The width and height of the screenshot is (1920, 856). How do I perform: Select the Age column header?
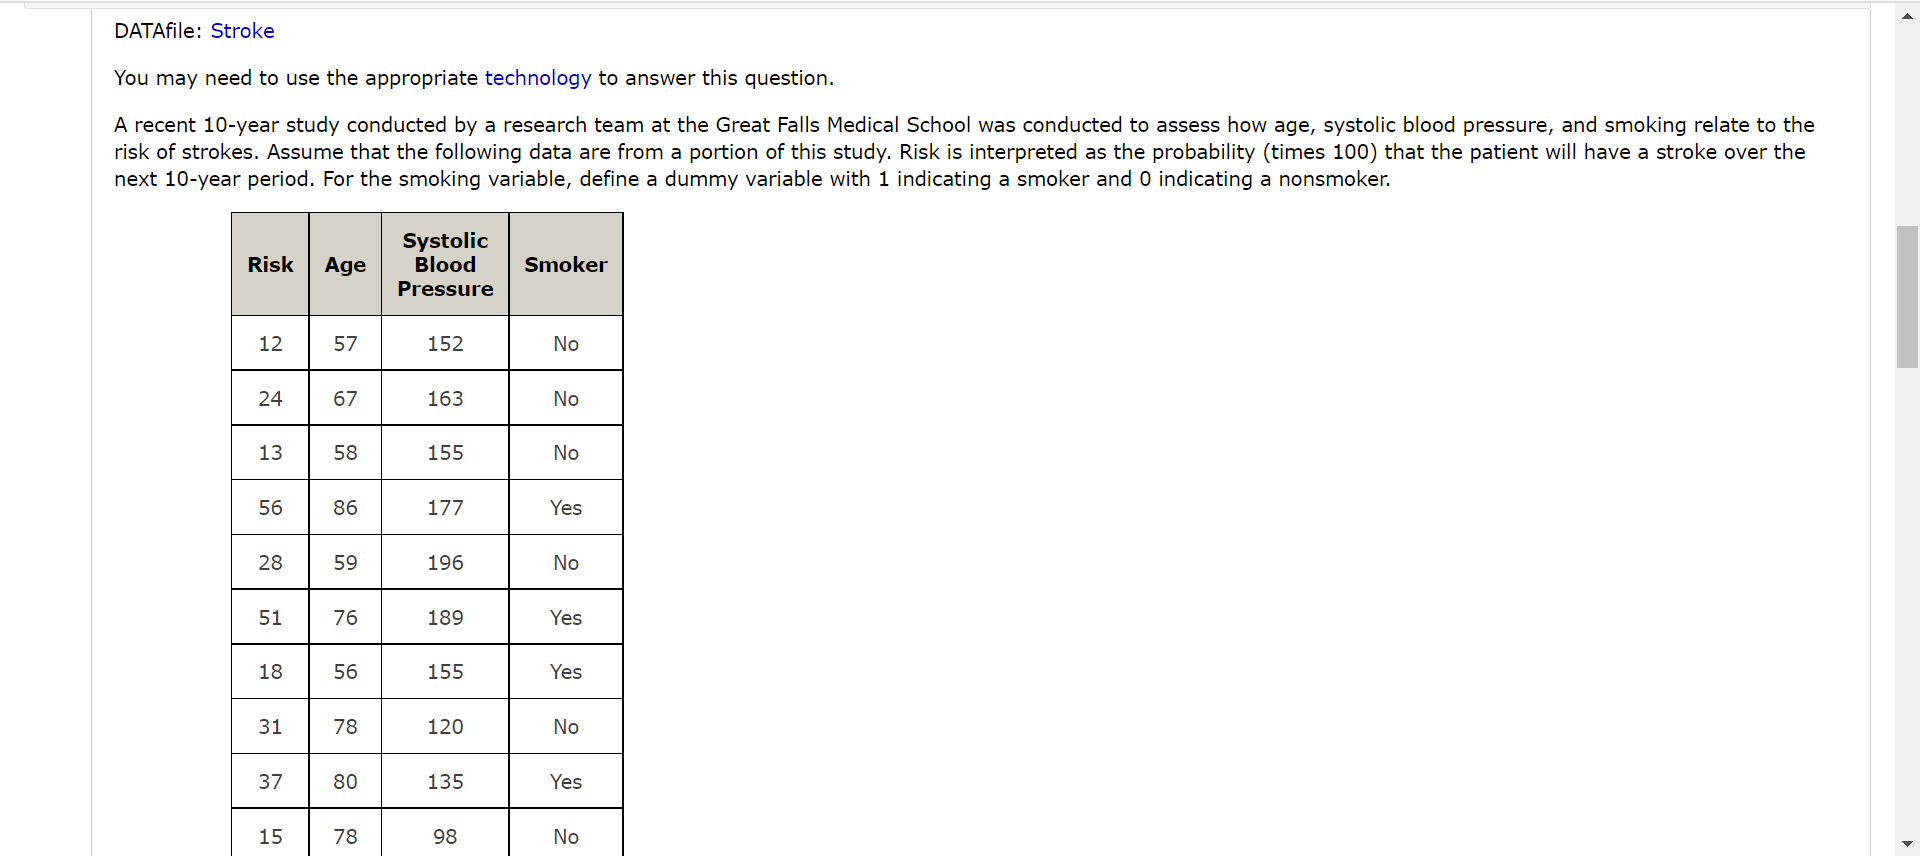pos(344,264)
